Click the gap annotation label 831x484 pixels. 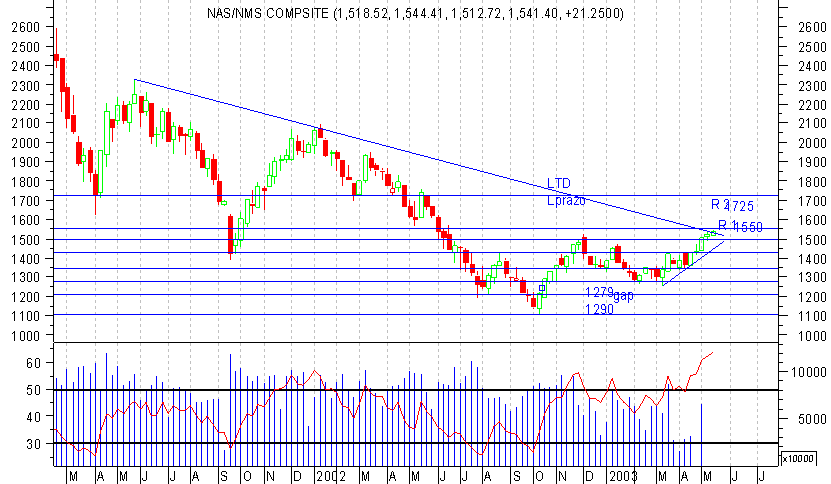click(623, 296)
